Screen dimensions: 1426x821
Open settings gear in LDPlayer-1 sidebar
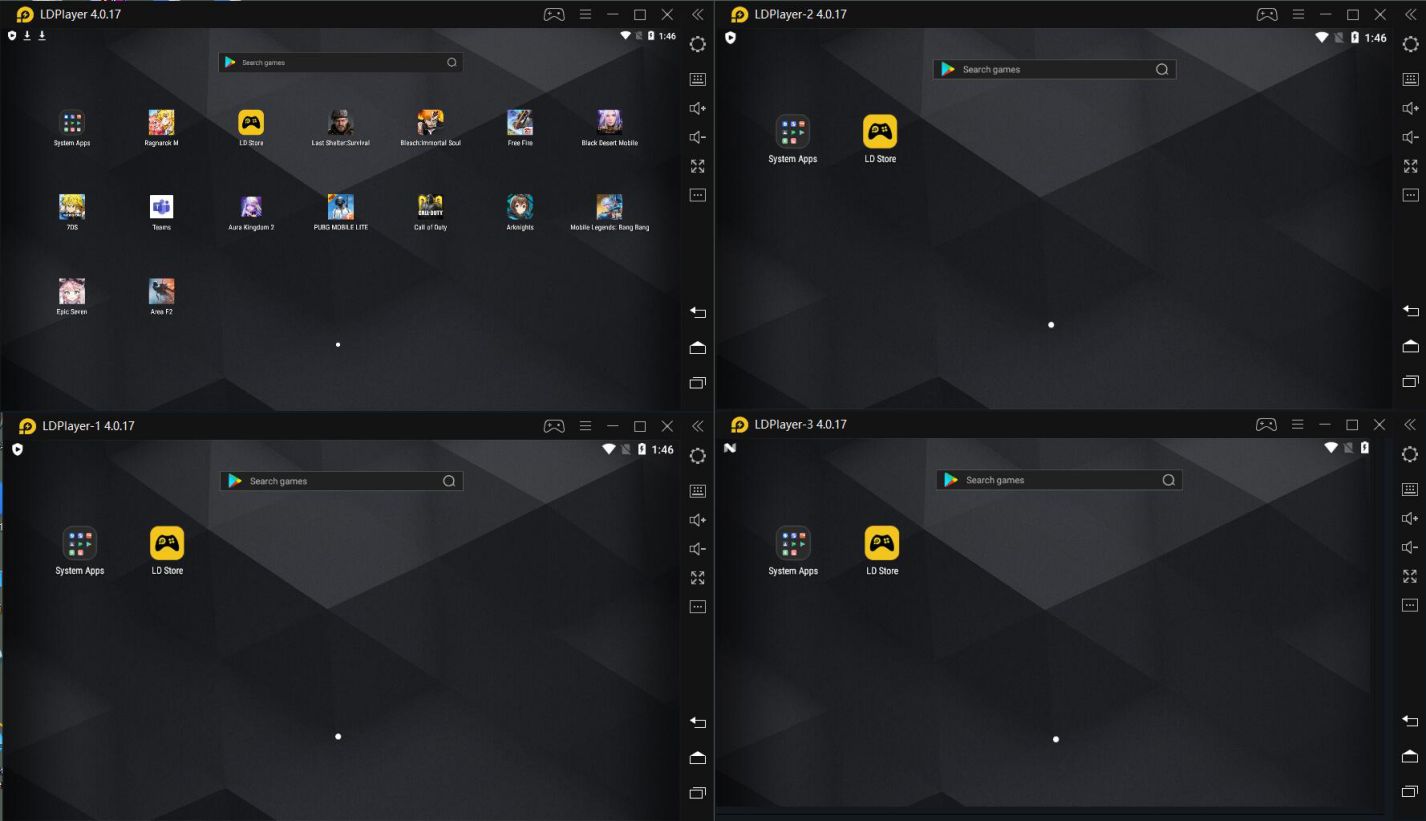698,456
